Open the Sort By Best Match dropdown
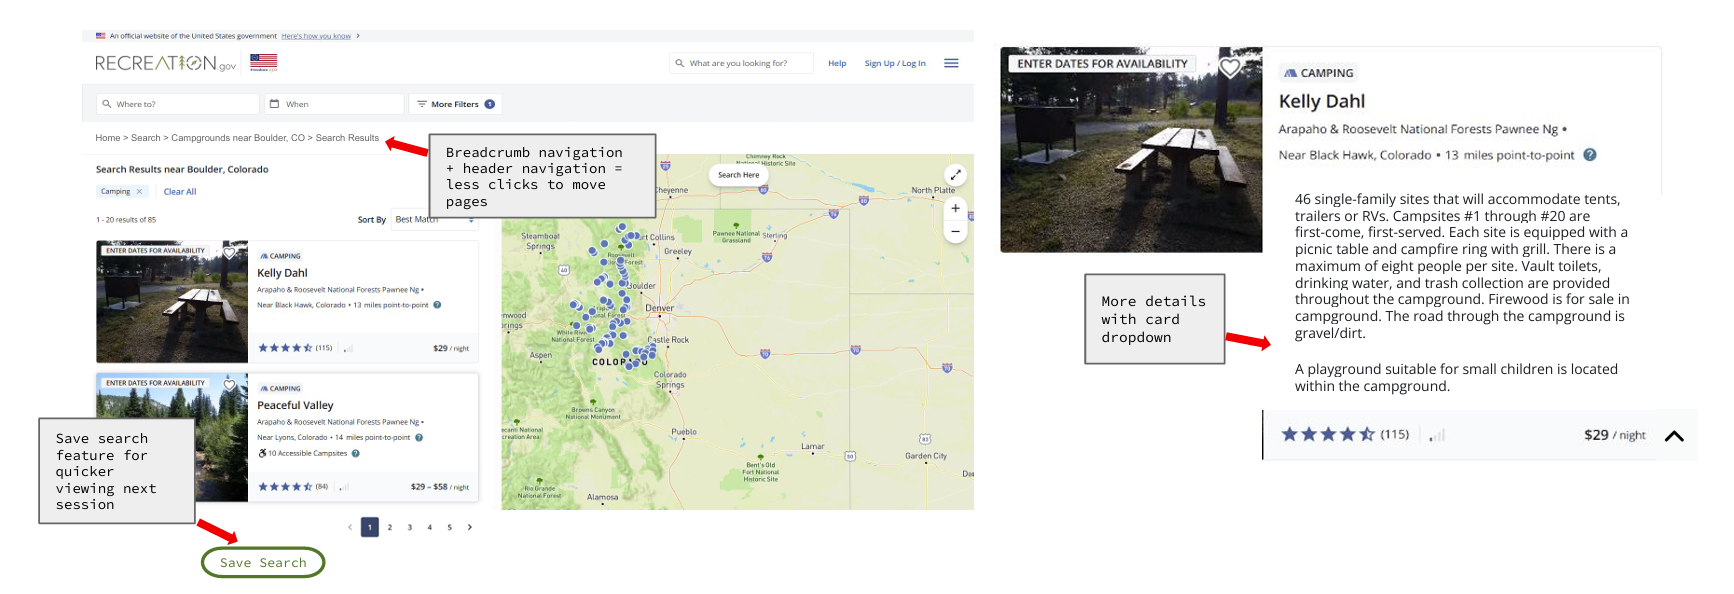This screenshot has height=594, width=1734. [x=434, y=220]
